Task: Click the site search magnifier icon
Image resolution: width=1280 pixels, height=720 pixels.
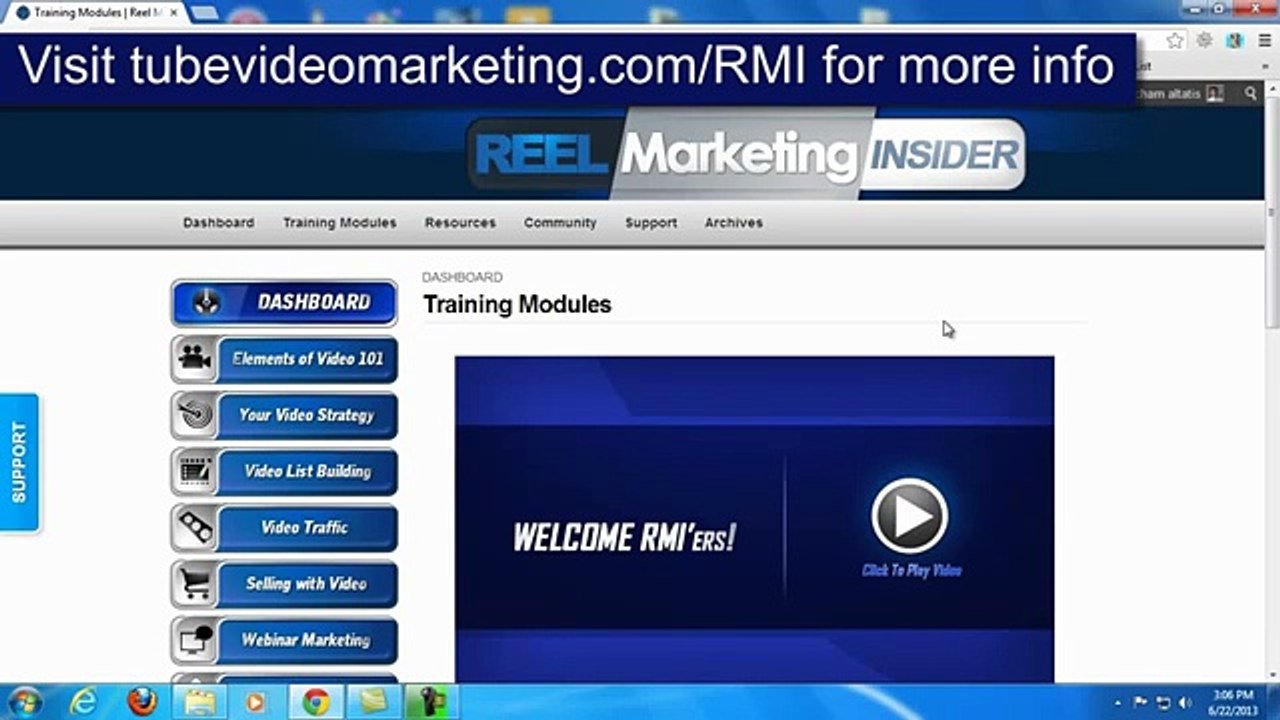Action: (1251, 93)
